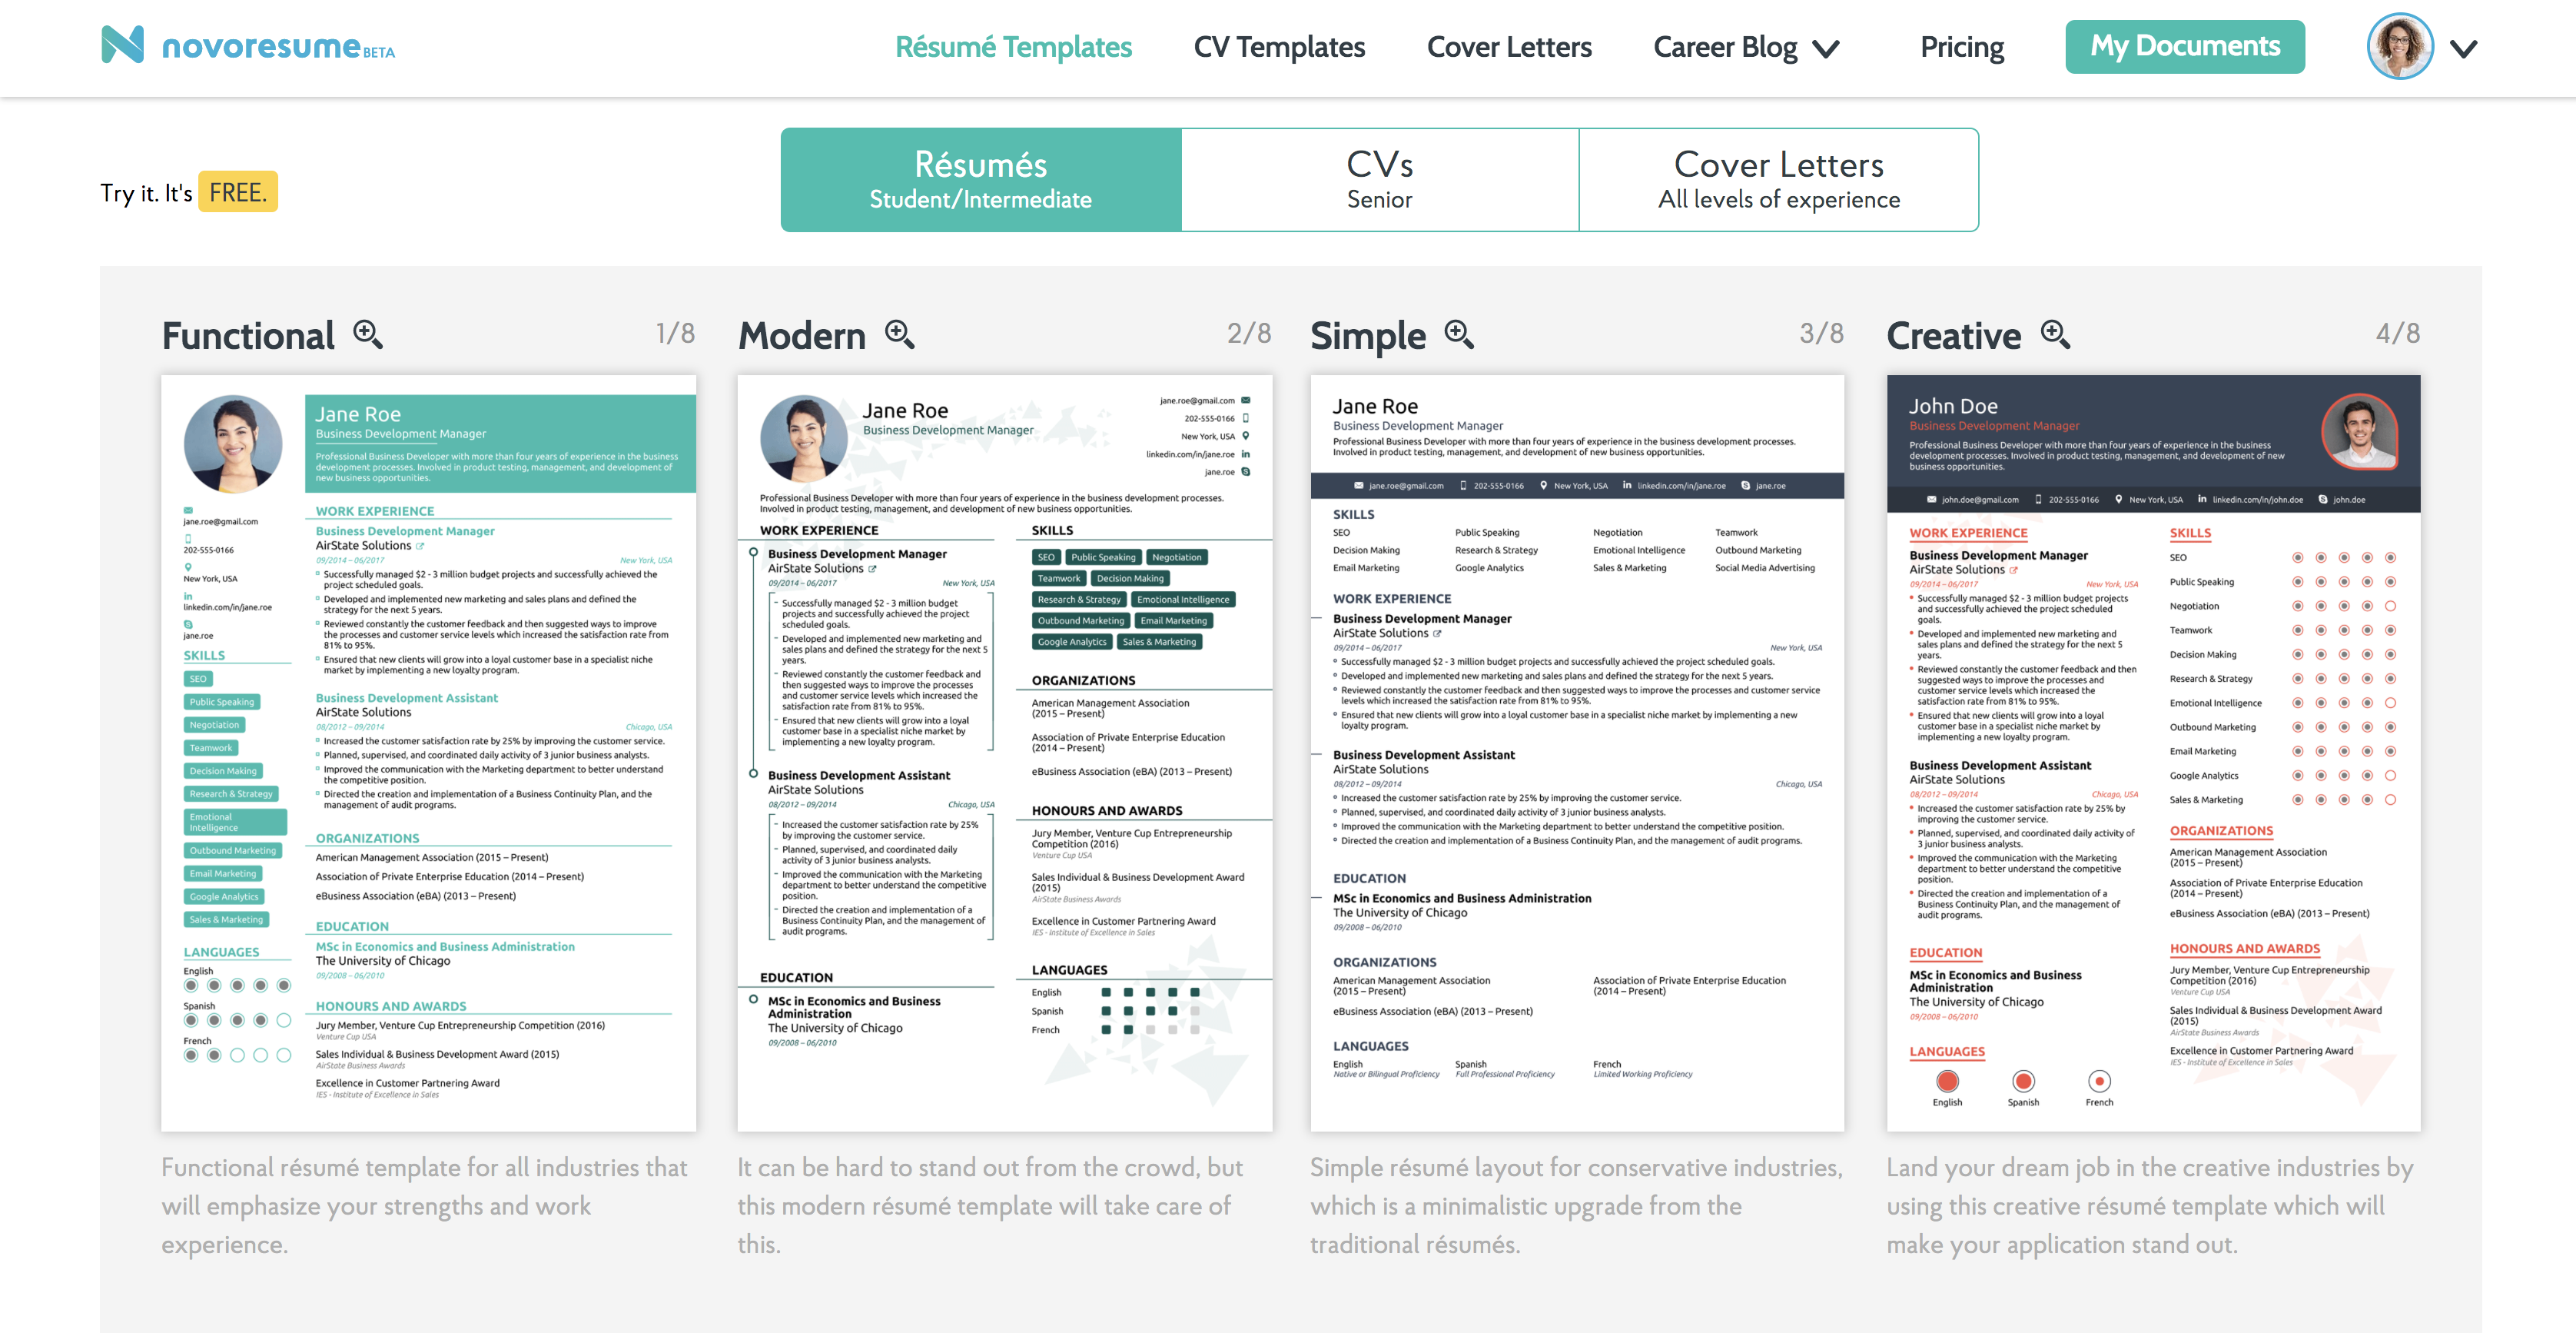Click the Cover Letters navigation link
This screenshot has height=1333, width=2576.
pos(1509,46)
